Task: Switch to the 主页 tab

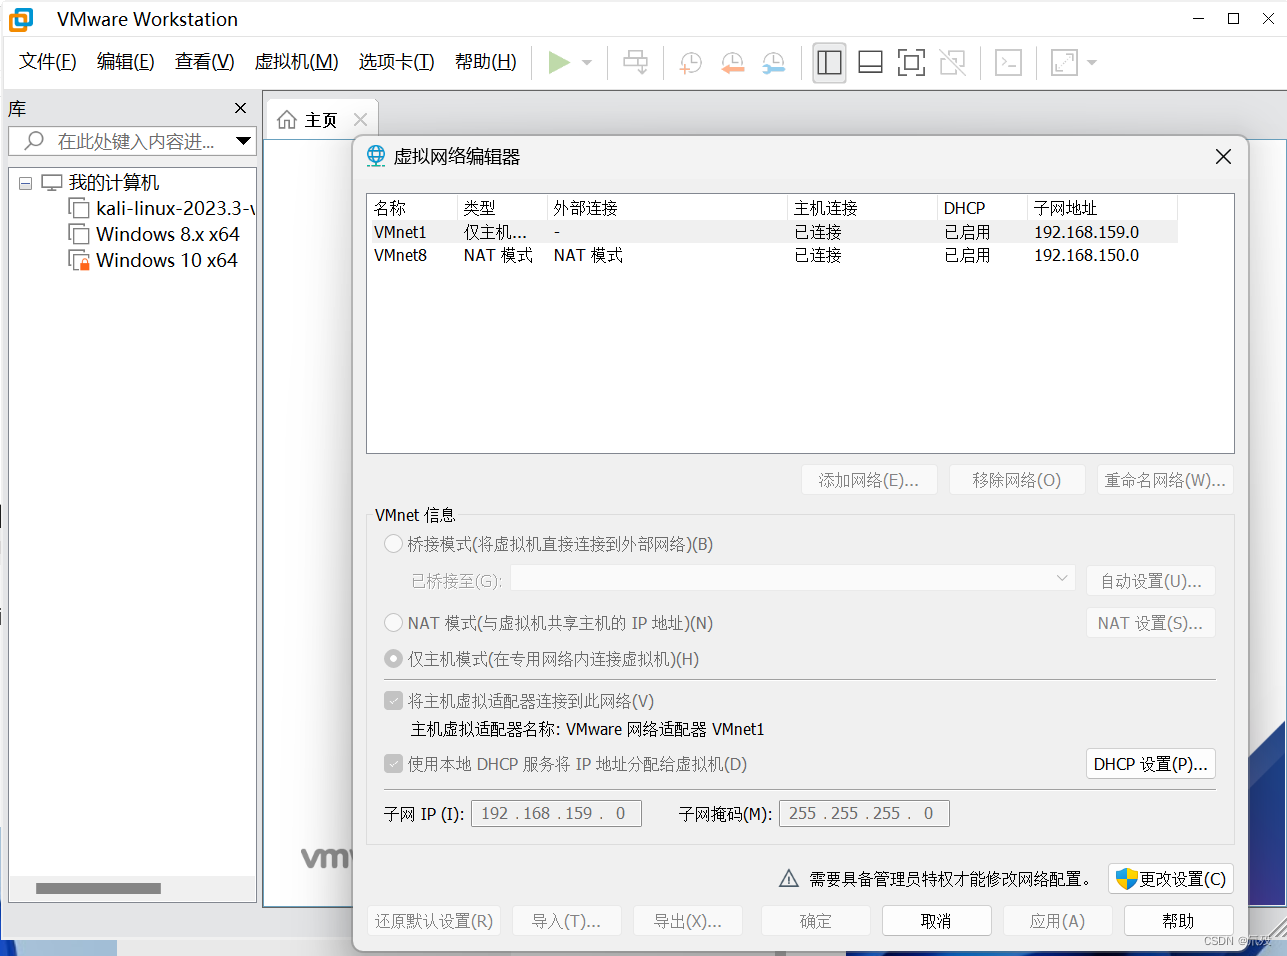Action: pos(321,120)
